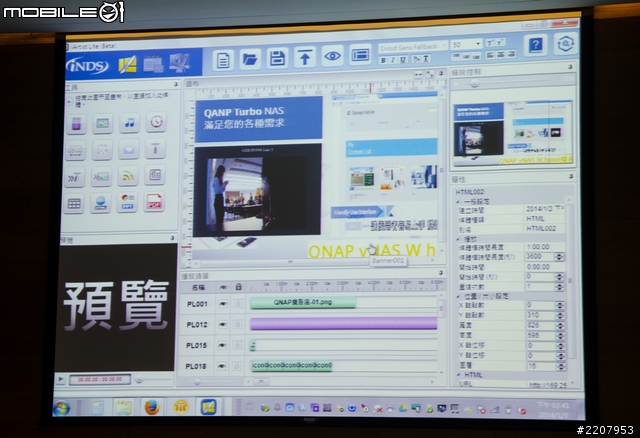Click the zoom slider in playback control panel
Image resolution: width=640 pixels, height=438 pixels.
coord(473,83)
